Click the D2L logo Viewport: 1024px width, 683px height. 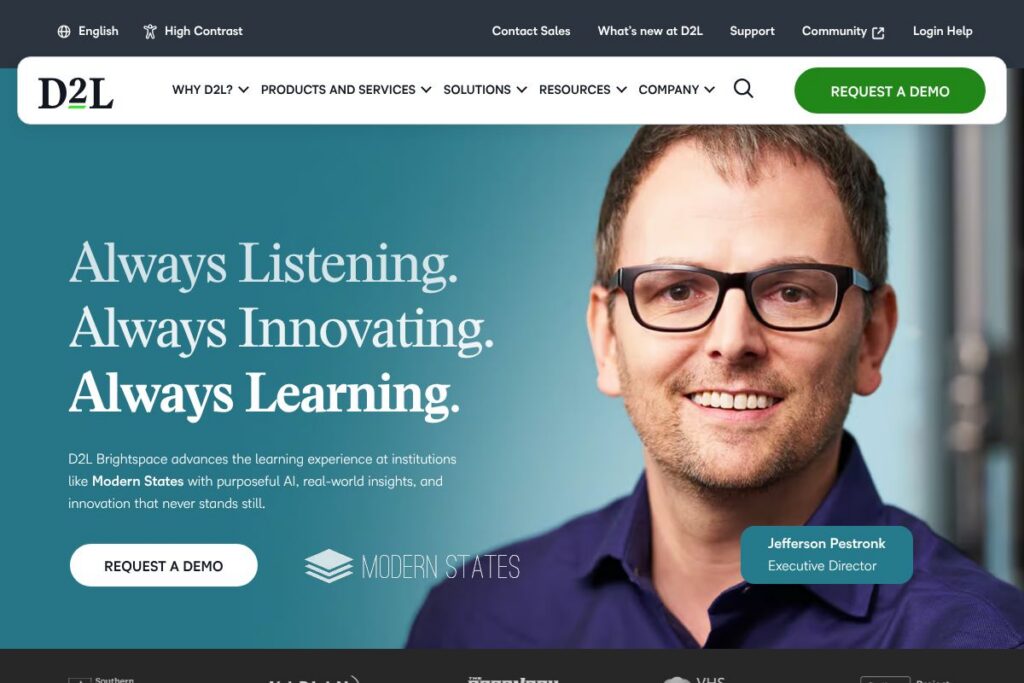[76, 92]
